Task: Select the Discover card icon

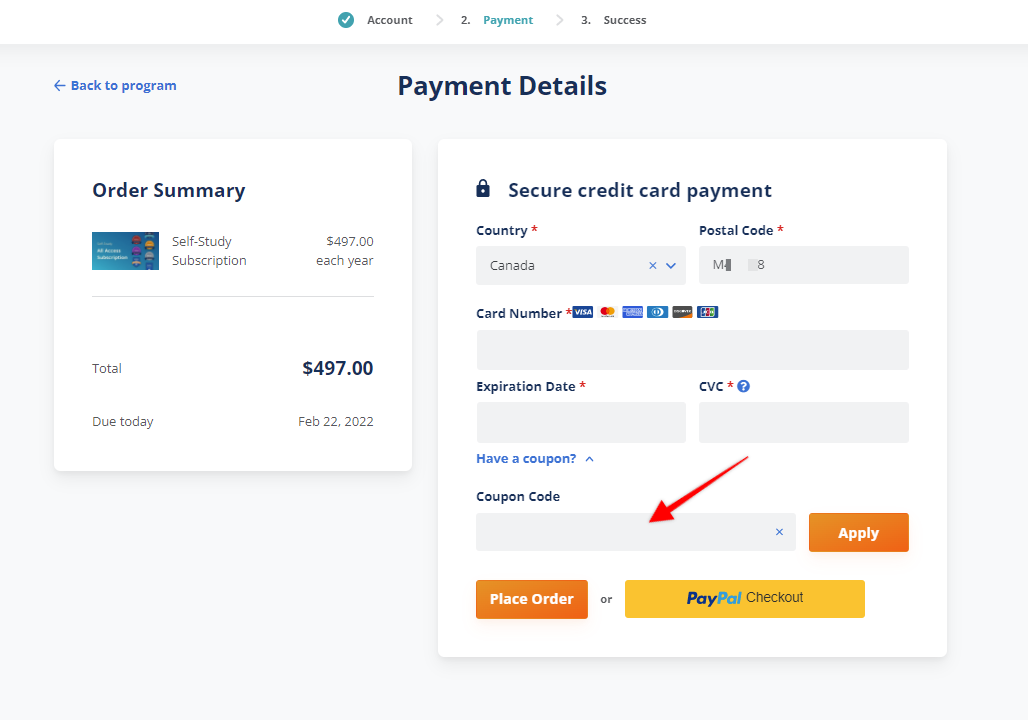Action: point(682,312)
